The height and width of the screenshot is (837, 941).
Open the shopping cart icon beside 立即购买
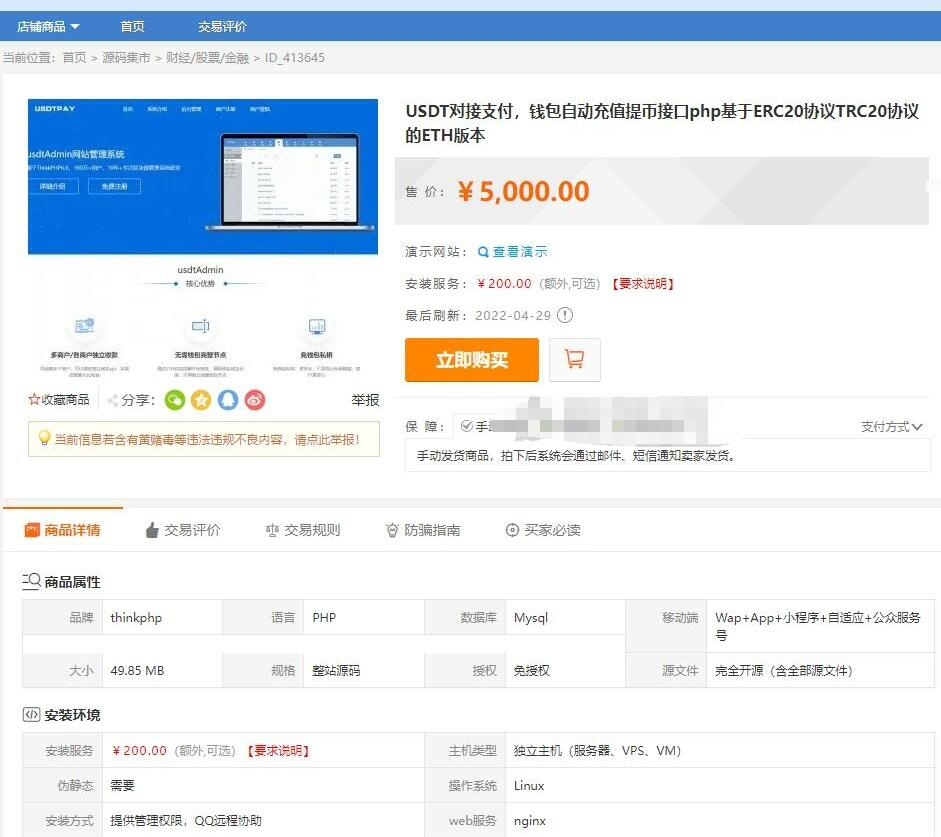pyautogui.click(x=574, y=360)
